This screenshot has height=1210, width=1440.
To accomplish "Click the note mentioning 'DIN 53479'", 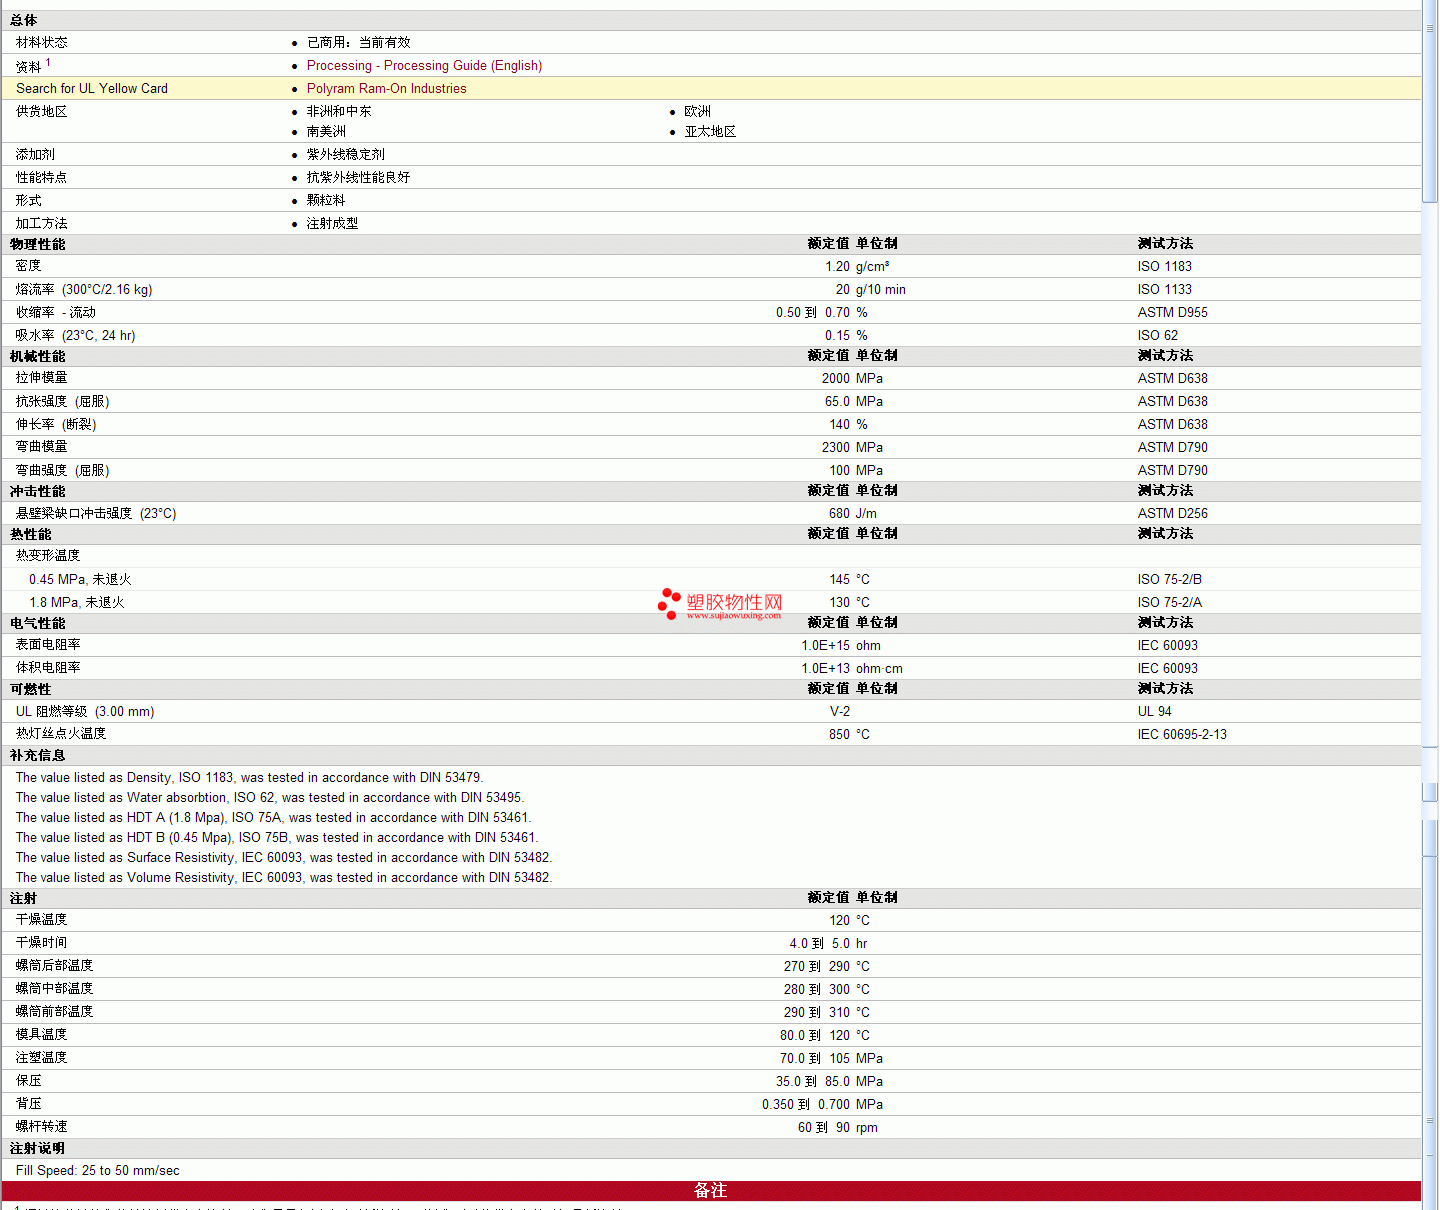I will click(x=250, y=777).
